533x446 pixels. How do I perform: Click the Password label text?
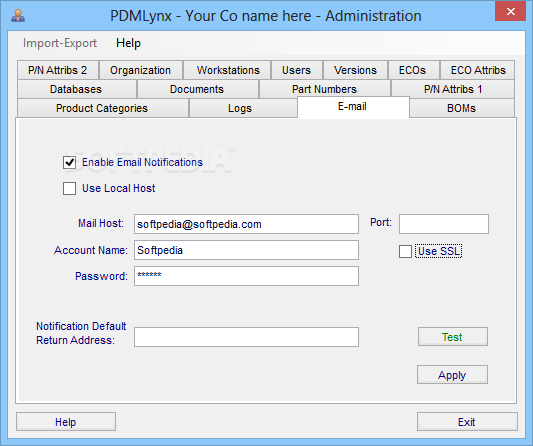(101, 276)
